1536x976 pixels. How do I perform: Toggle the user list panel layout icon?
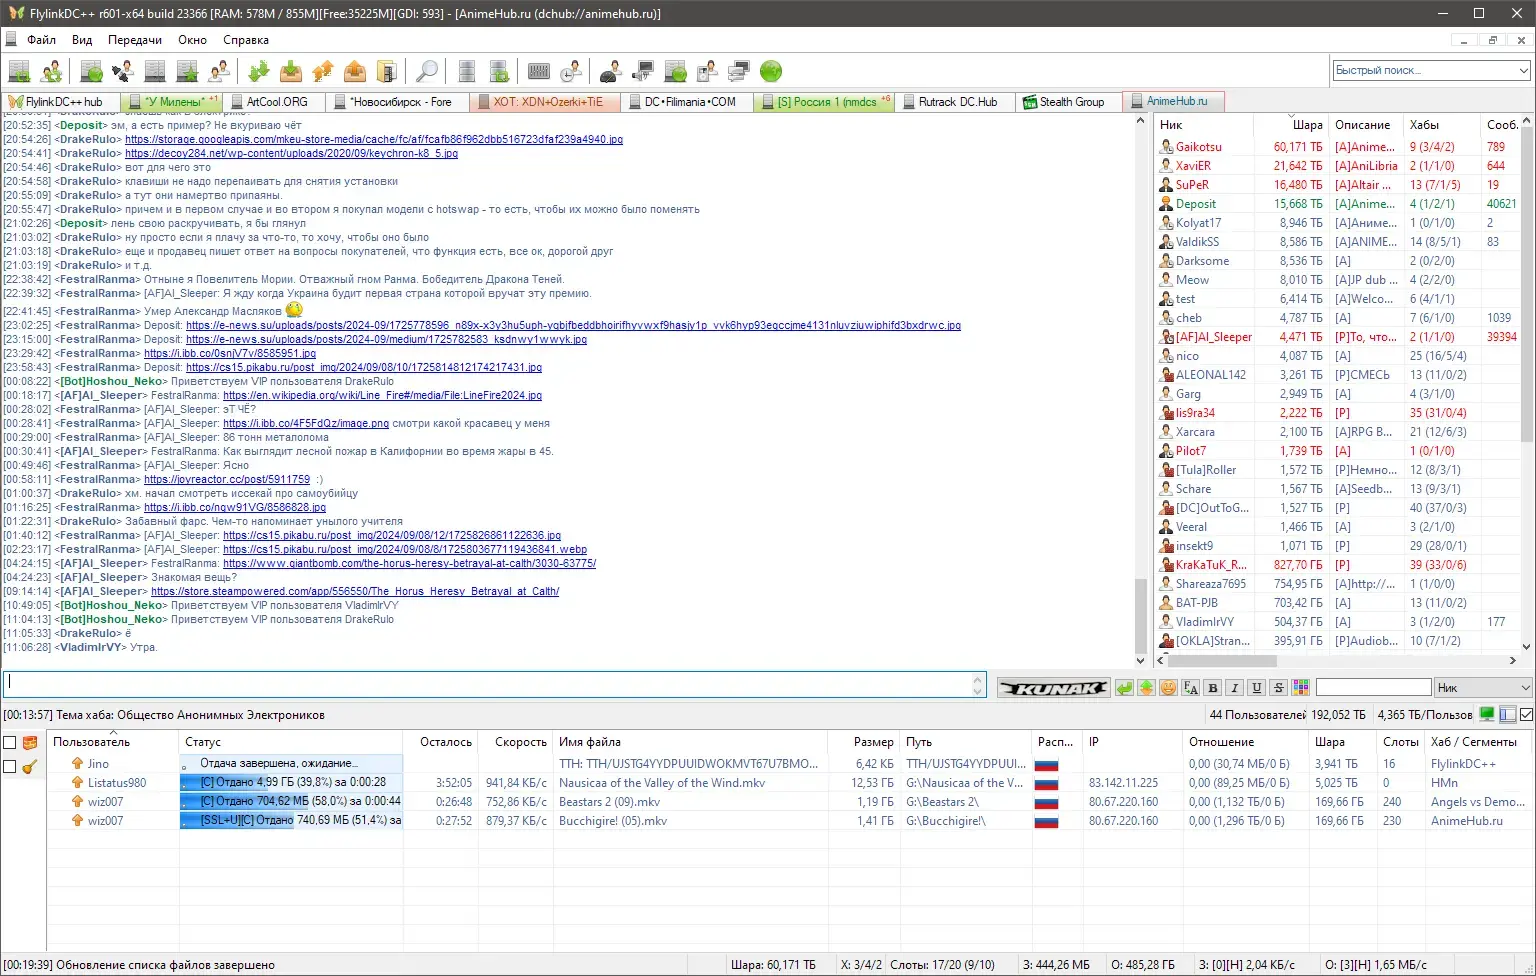(1507, 714)
